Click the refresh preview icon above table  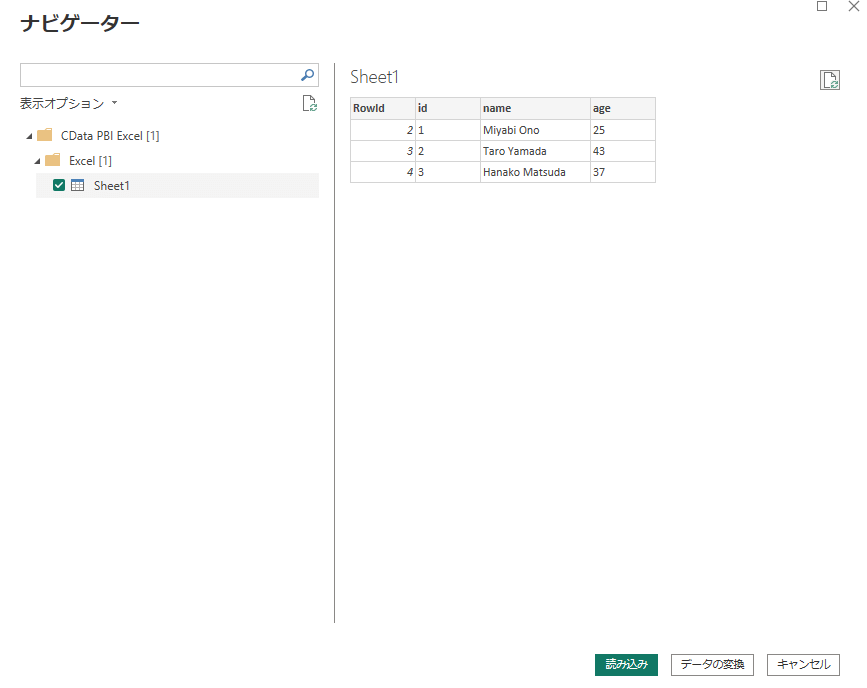click(x=829, y=81)
